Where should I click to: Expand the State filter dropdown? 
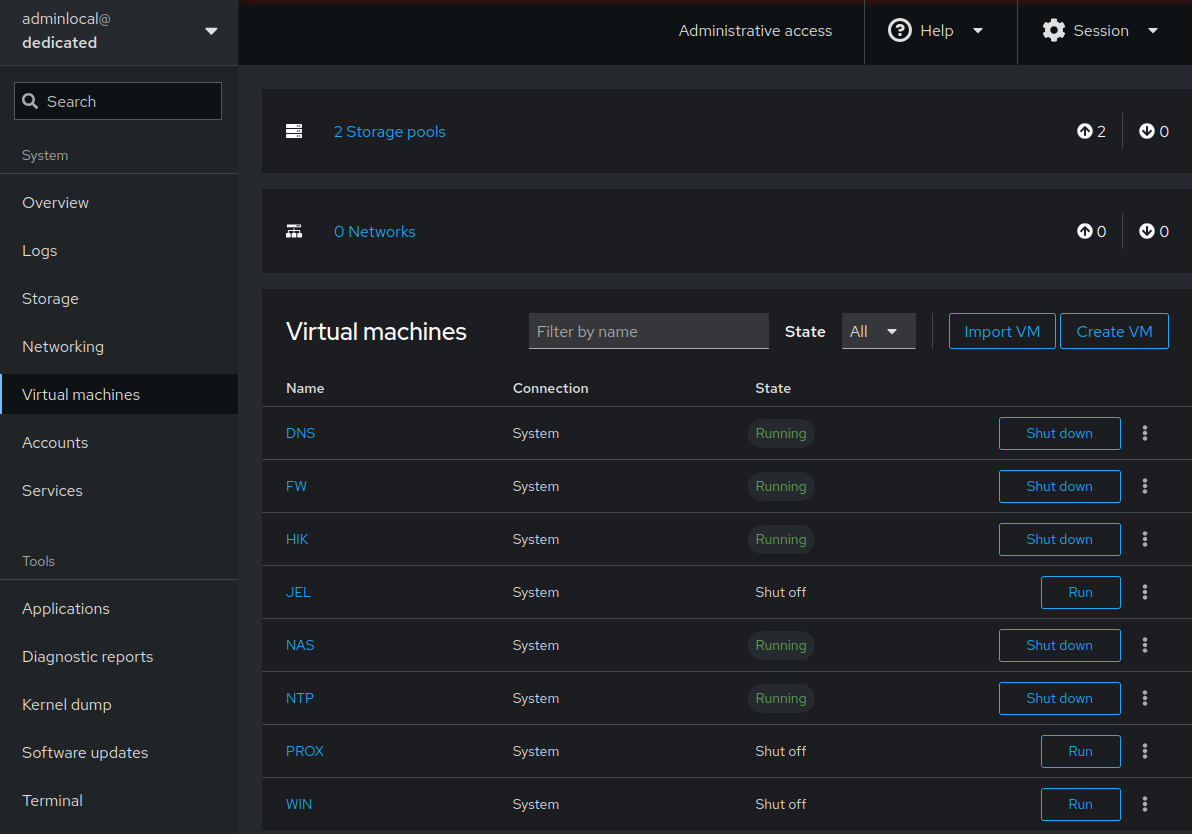pyautogui.click(x=878, y=332)
